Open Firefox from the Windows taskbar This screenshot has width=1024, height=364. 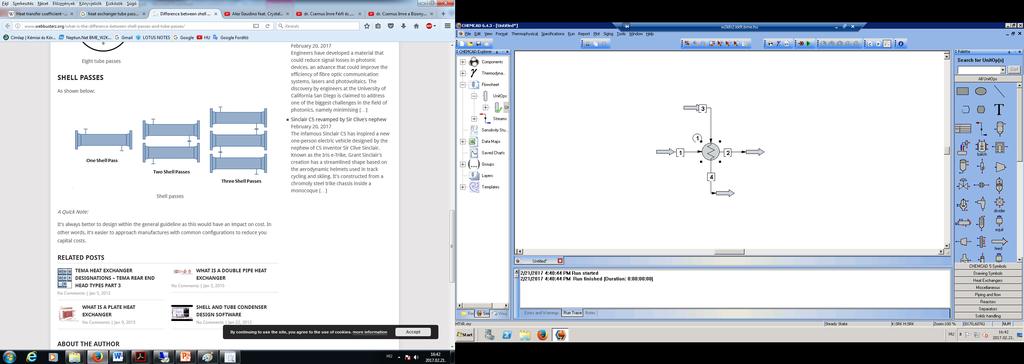(x=97, y=357)
